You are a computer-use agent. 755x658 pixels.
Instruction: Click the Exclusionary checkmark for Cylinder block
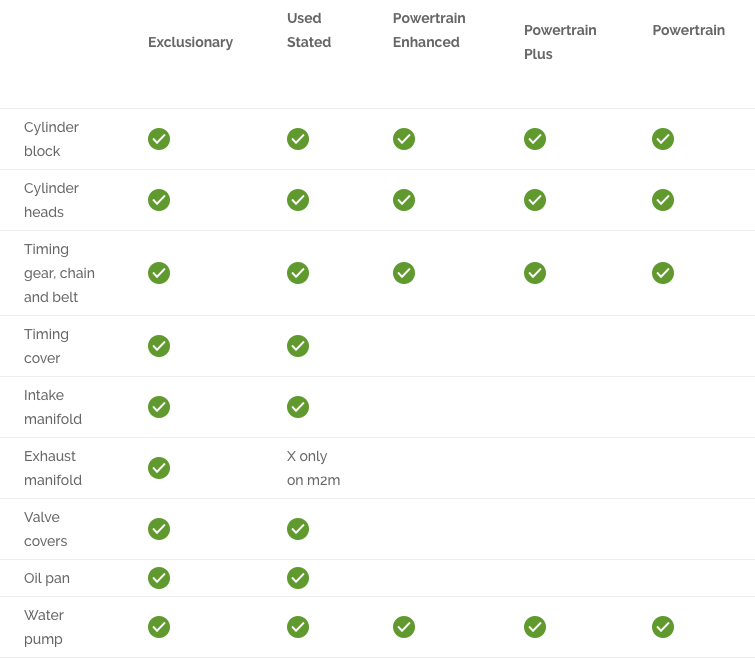tap(159, 139)
